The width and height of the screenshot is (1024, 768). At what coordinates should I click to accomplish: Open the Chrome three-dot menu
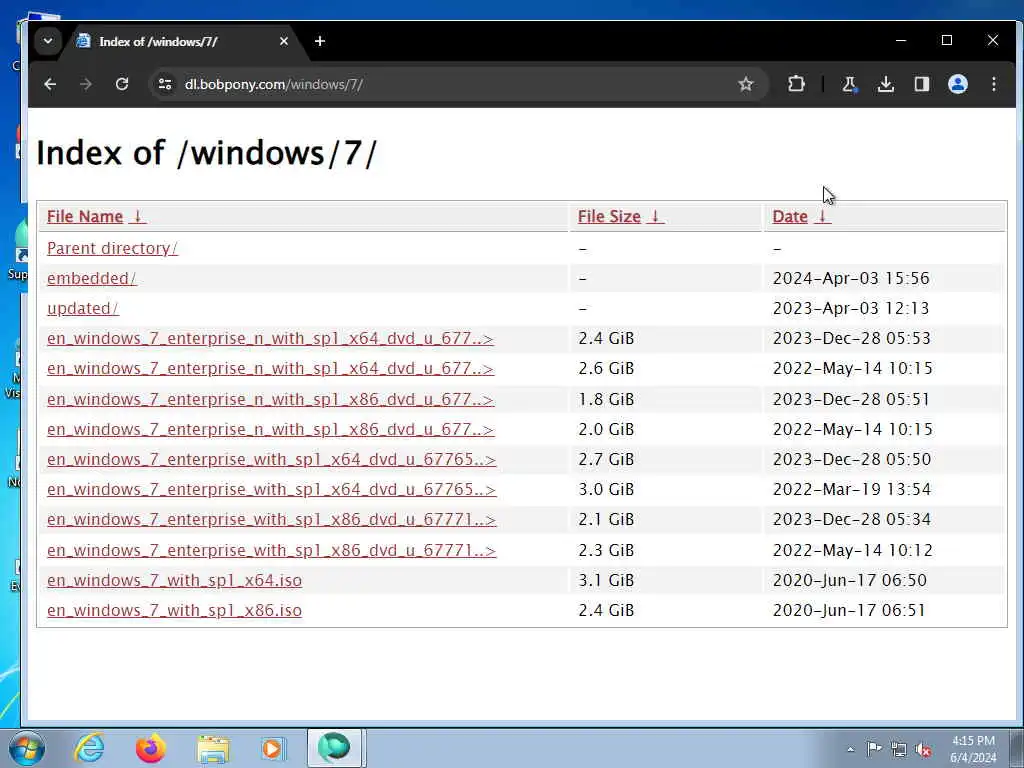point(993,84)
